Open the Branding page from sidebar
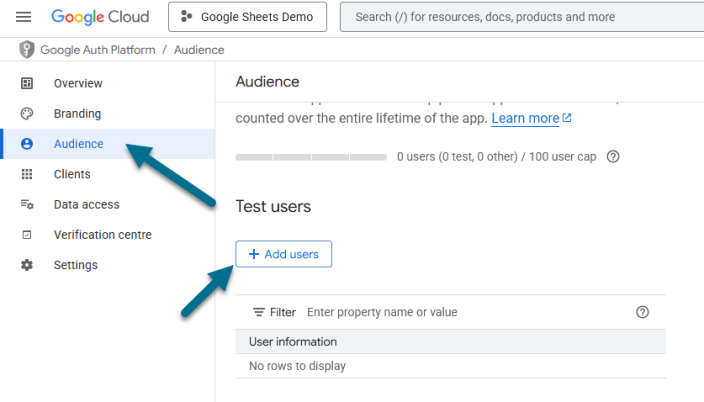 coord(77,114)
